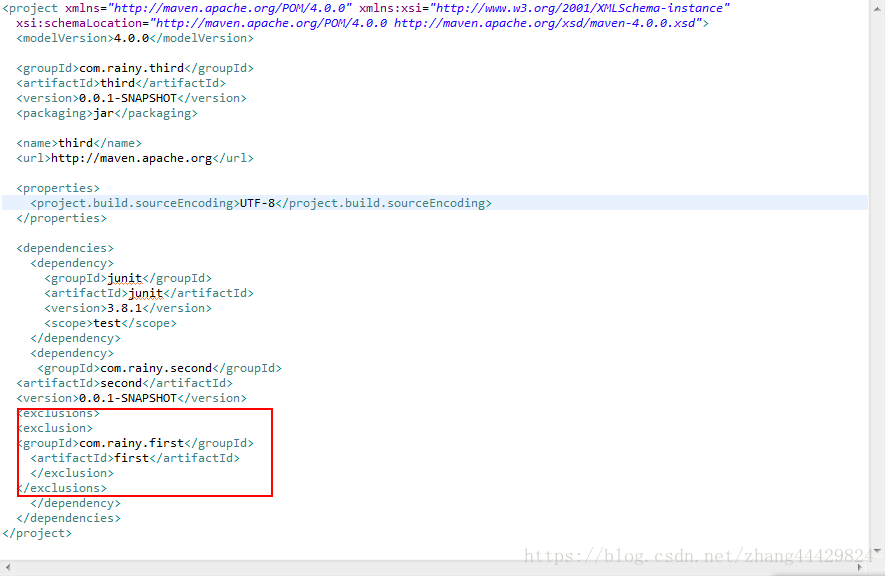Click the scope value test

click(x=107, y=323)
